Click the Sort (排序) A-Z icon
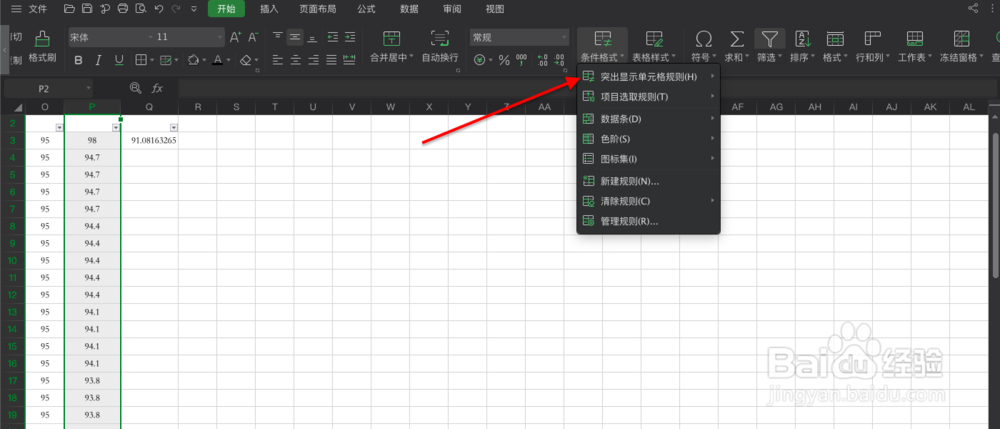 (802, 39)
